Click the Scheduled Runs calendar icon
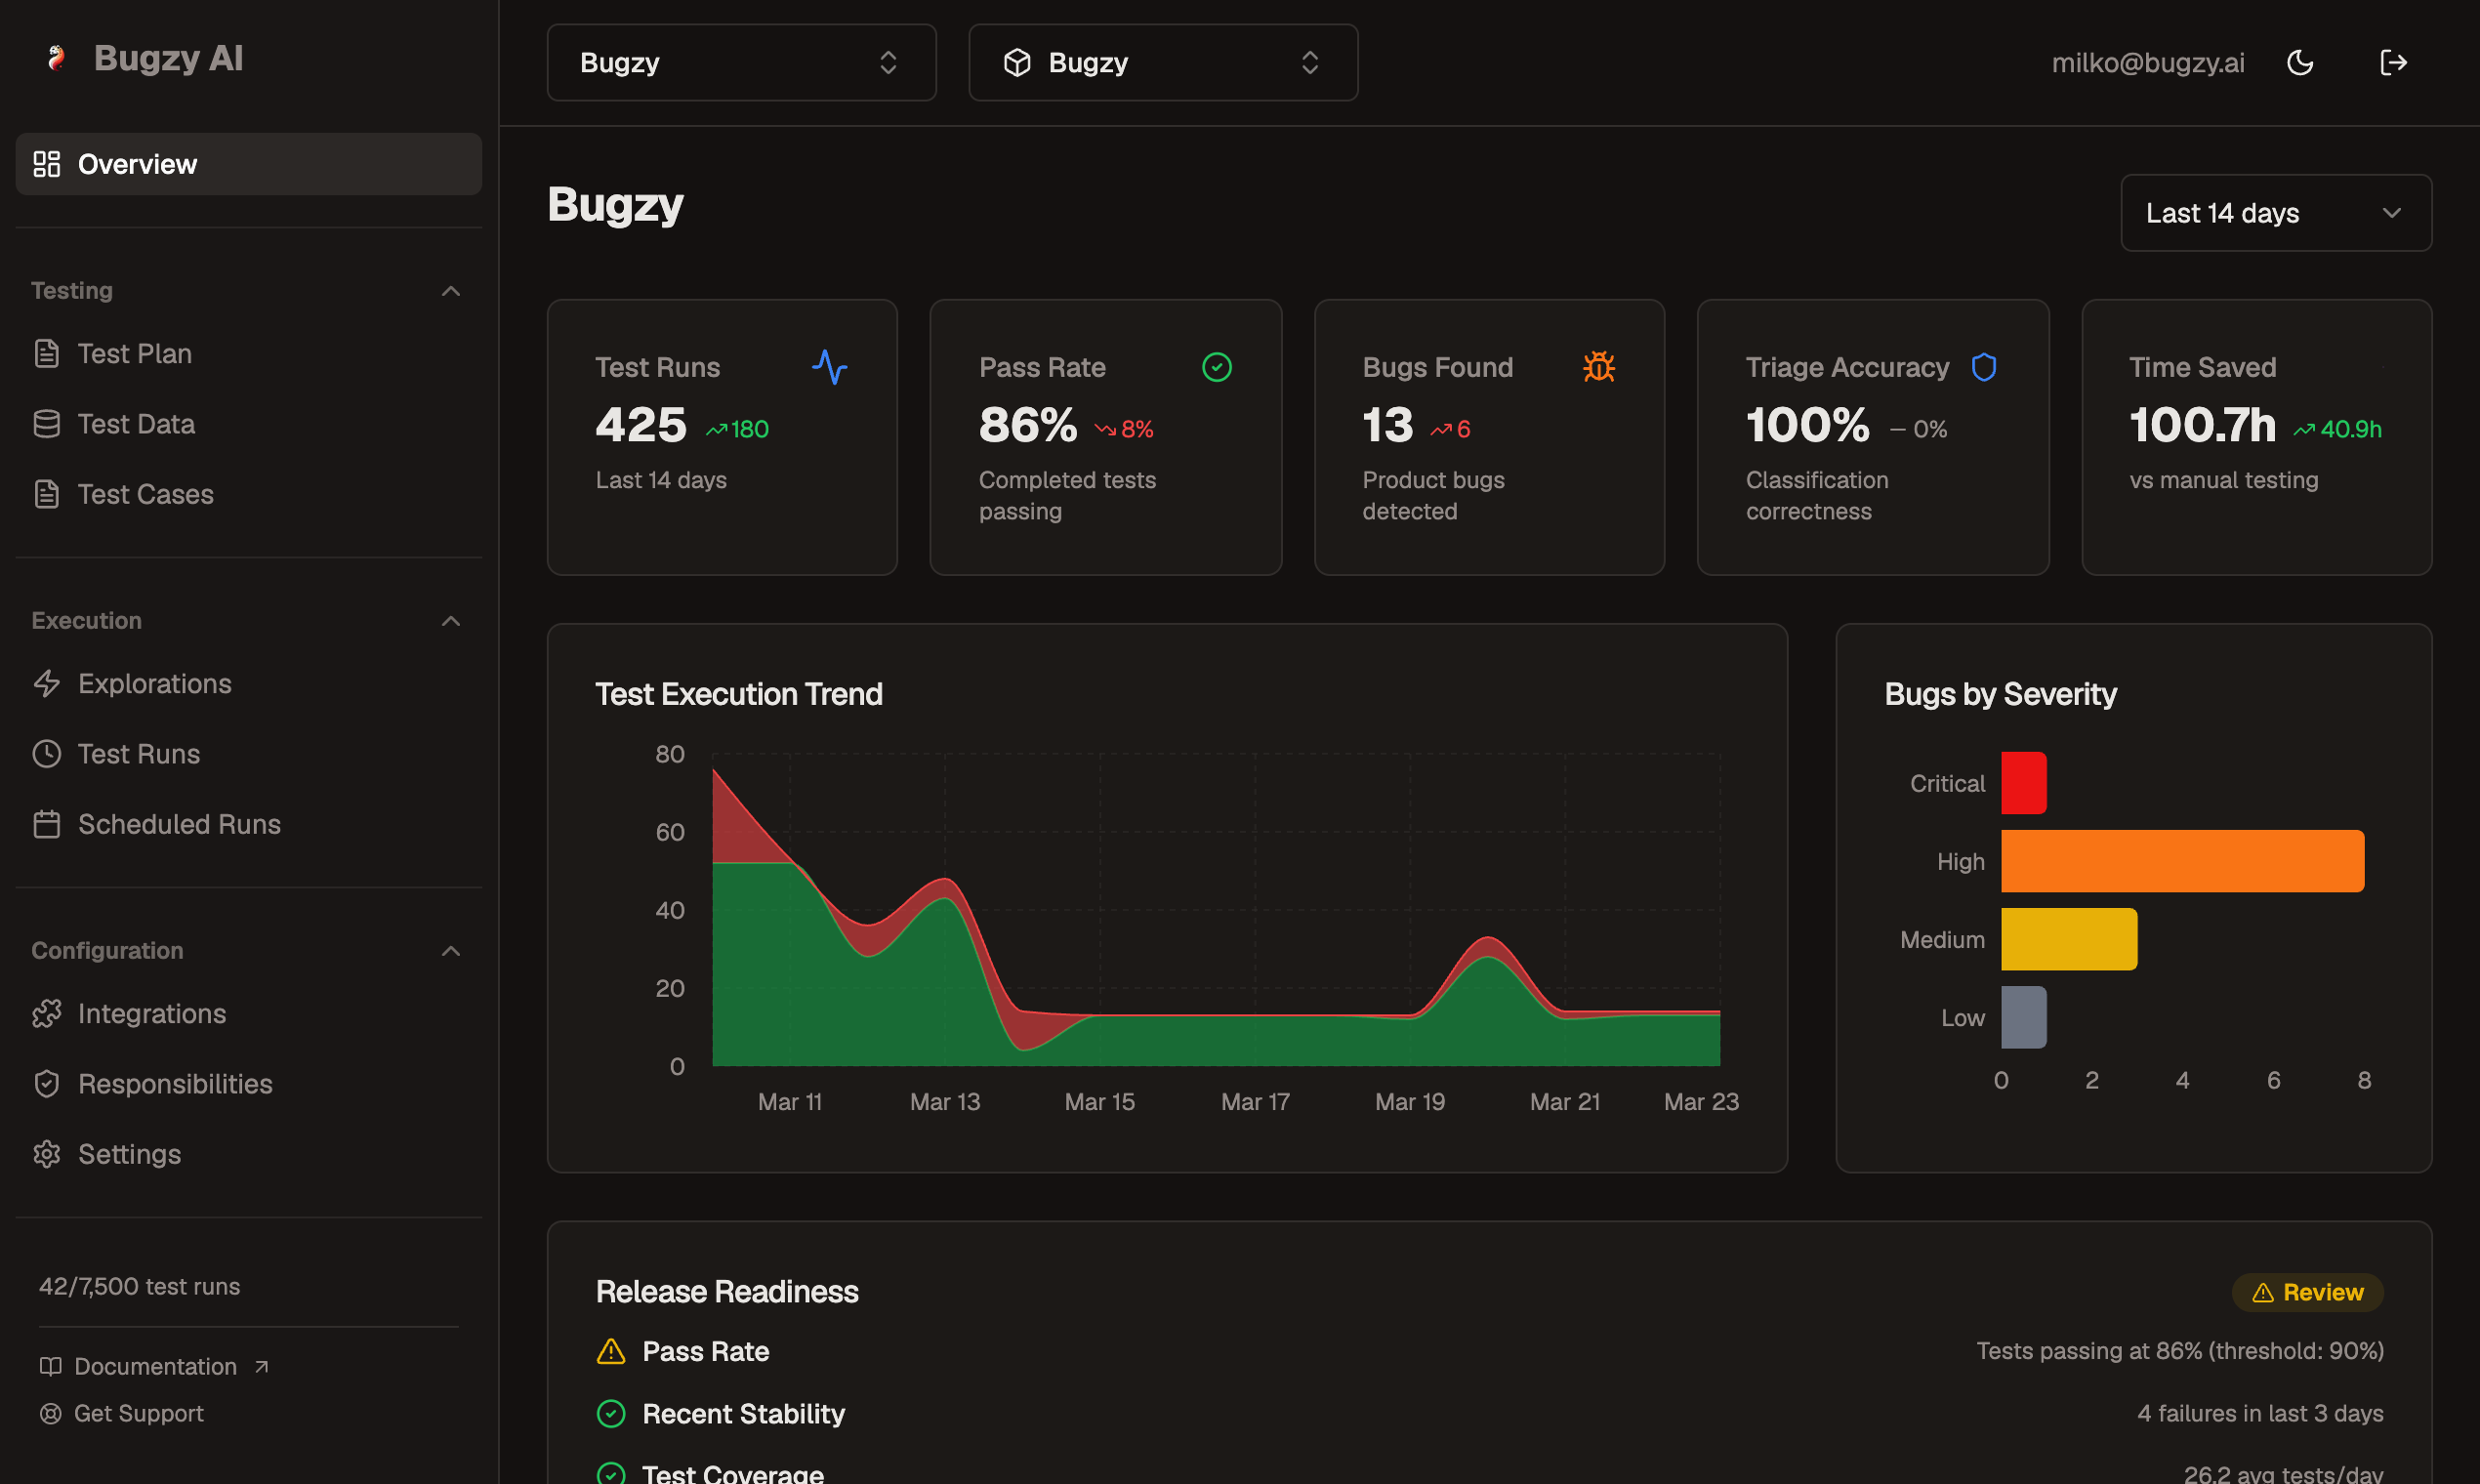The height and width of the screenshot is (1484, 2480). [47, 823]
